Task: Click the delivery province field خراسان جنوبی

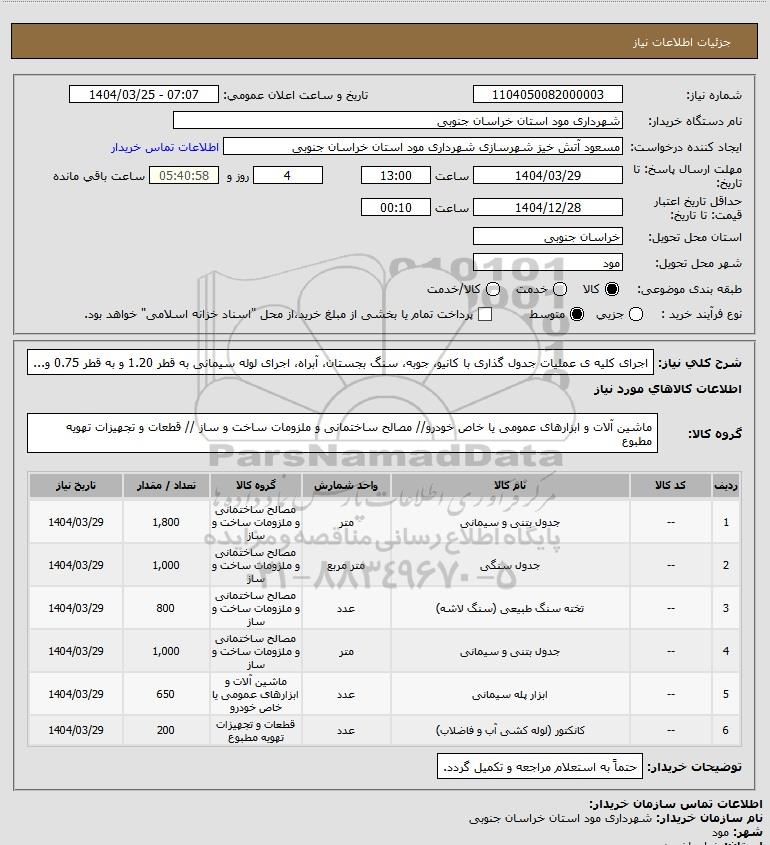Action: tap(547, 237)
